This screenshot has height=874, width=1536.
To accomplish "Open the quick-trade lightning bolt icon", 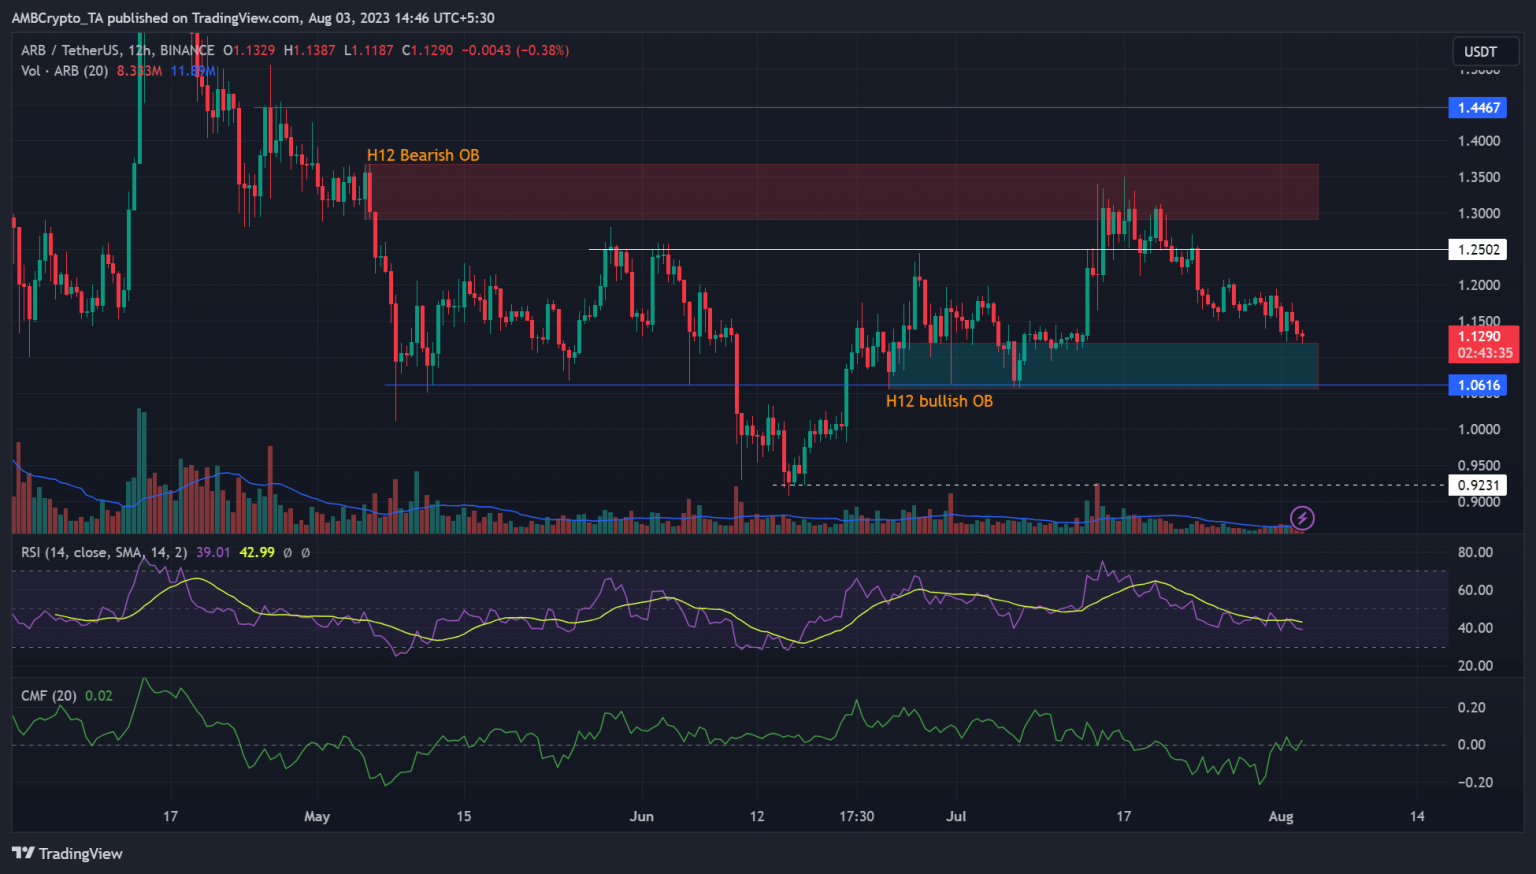I will click(x=1301, y=518).
